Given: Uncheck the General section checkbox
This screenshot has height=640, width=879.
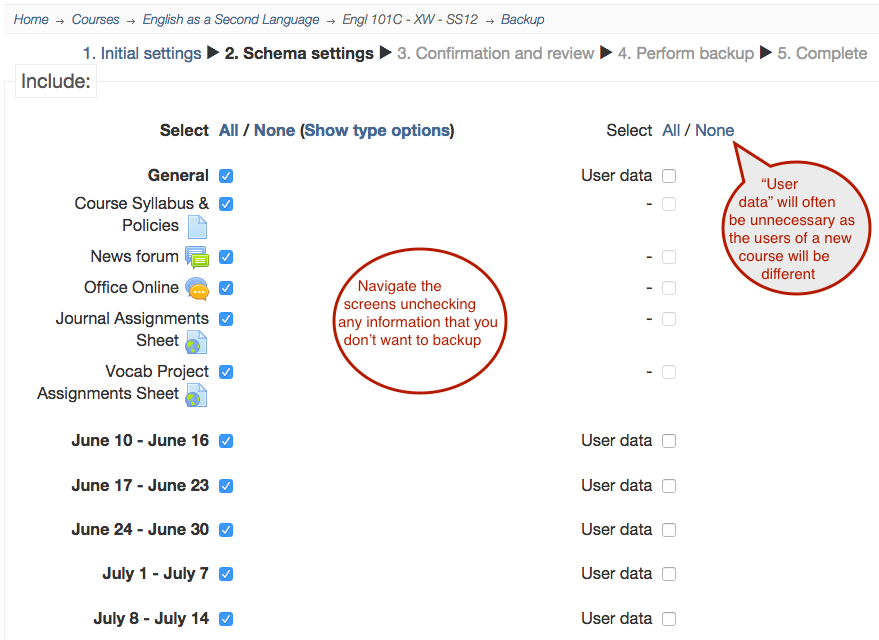Looking at the screenshot, I should pyautogui.click(x=226, y=176).
